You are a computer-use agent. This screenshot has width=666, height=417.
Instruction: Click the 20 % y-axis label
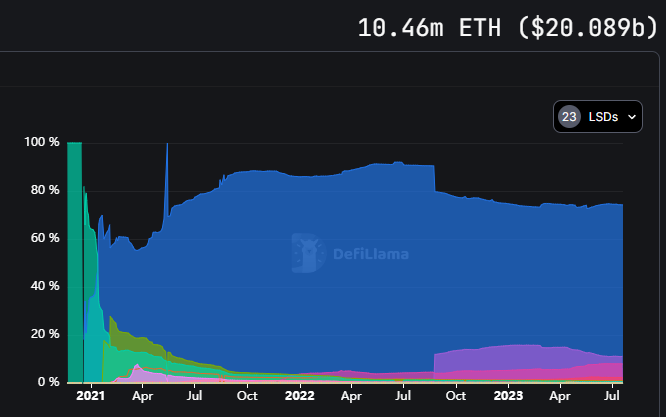tap(44, 334)
